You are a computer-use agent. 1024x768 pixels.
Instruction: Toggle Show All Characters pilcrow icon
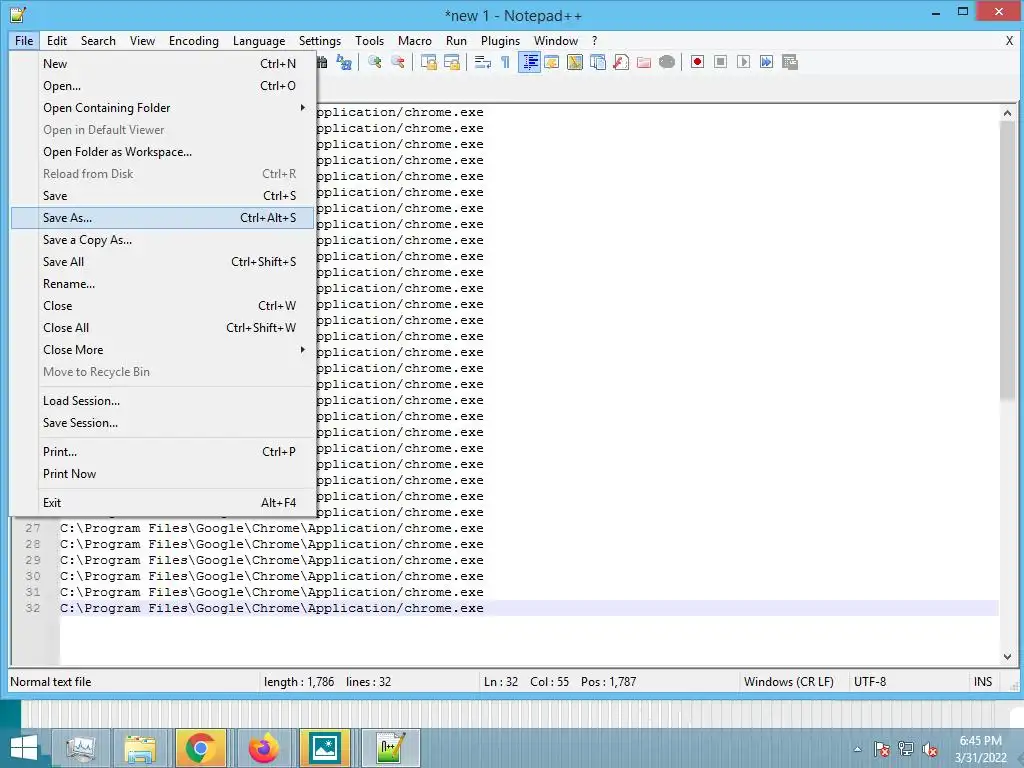tap(505, 62)
